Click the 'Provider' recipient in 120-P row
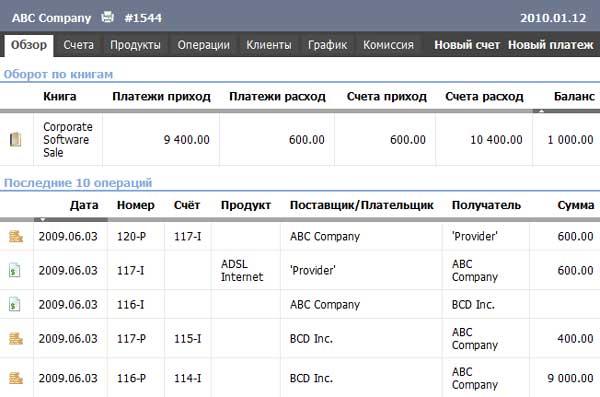The width and height of the screenshot is (600, 397). tap(474, 236)
